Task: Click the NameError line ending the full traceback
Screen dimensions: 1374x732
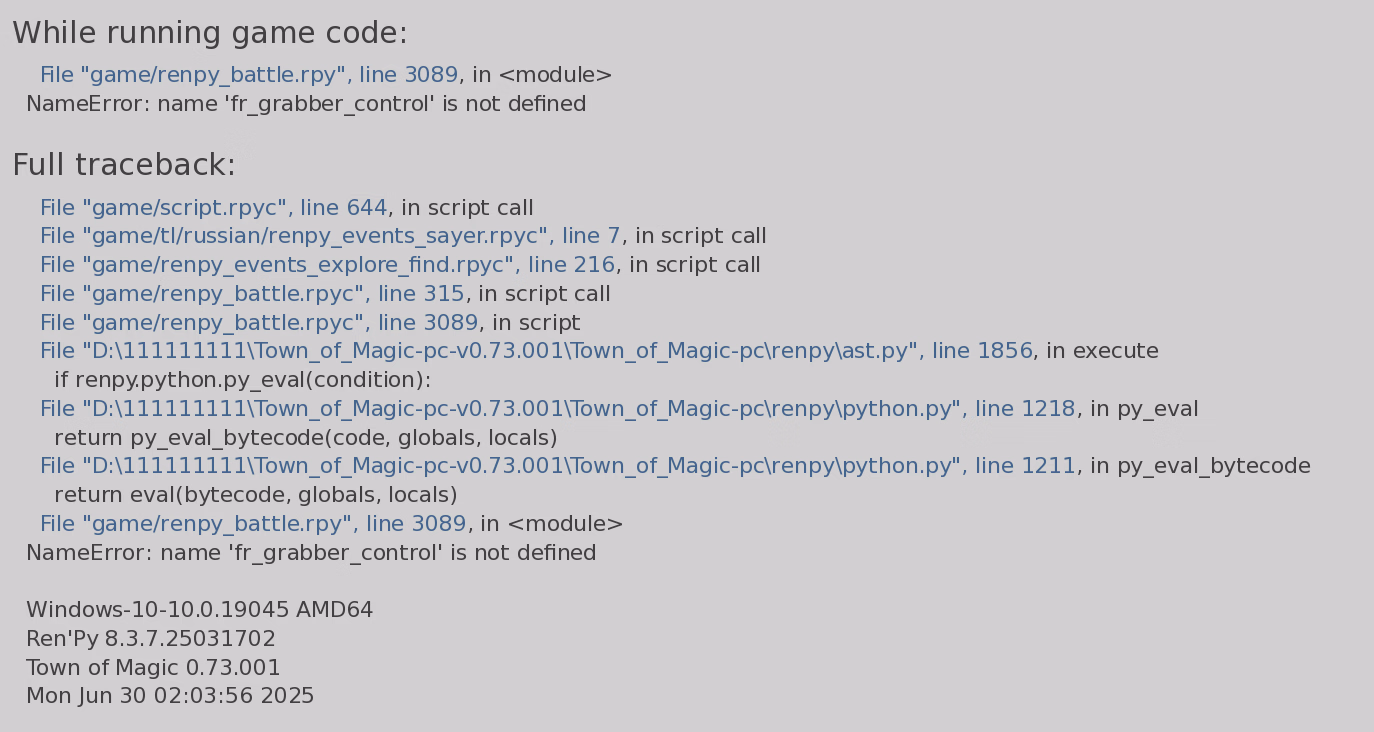Action: tap(311, 554)
